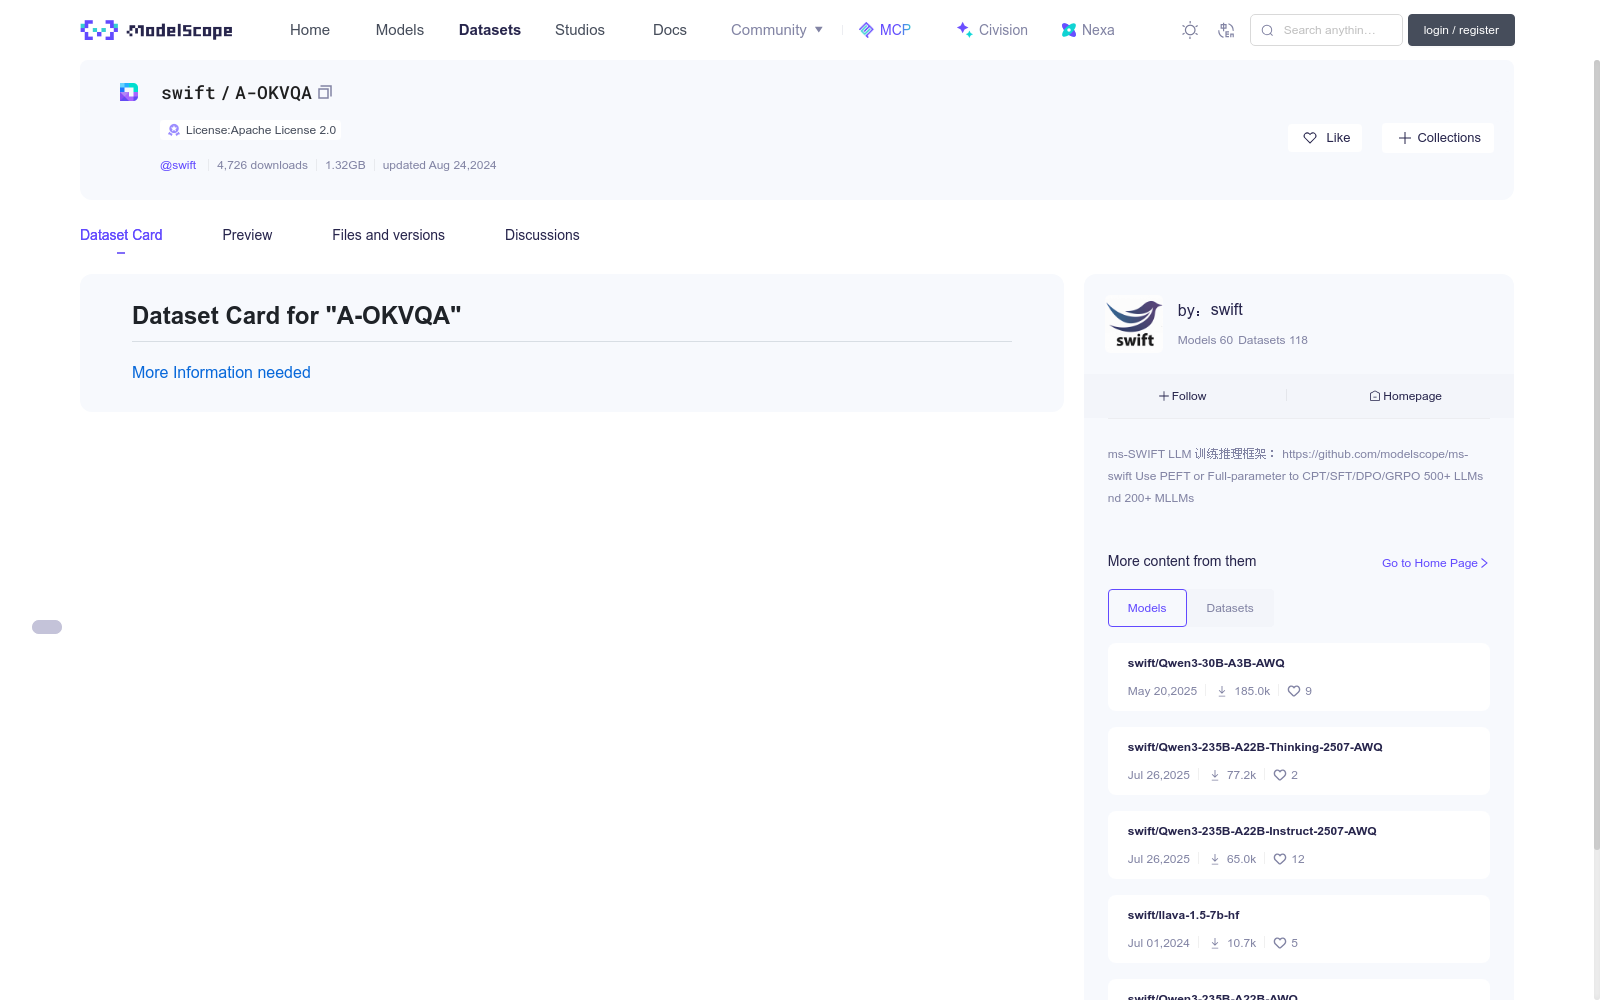This screenshot has width=1600, height=1000.
Task: Click the page vertical scrollbar
Action: [x=1596, y=455]
